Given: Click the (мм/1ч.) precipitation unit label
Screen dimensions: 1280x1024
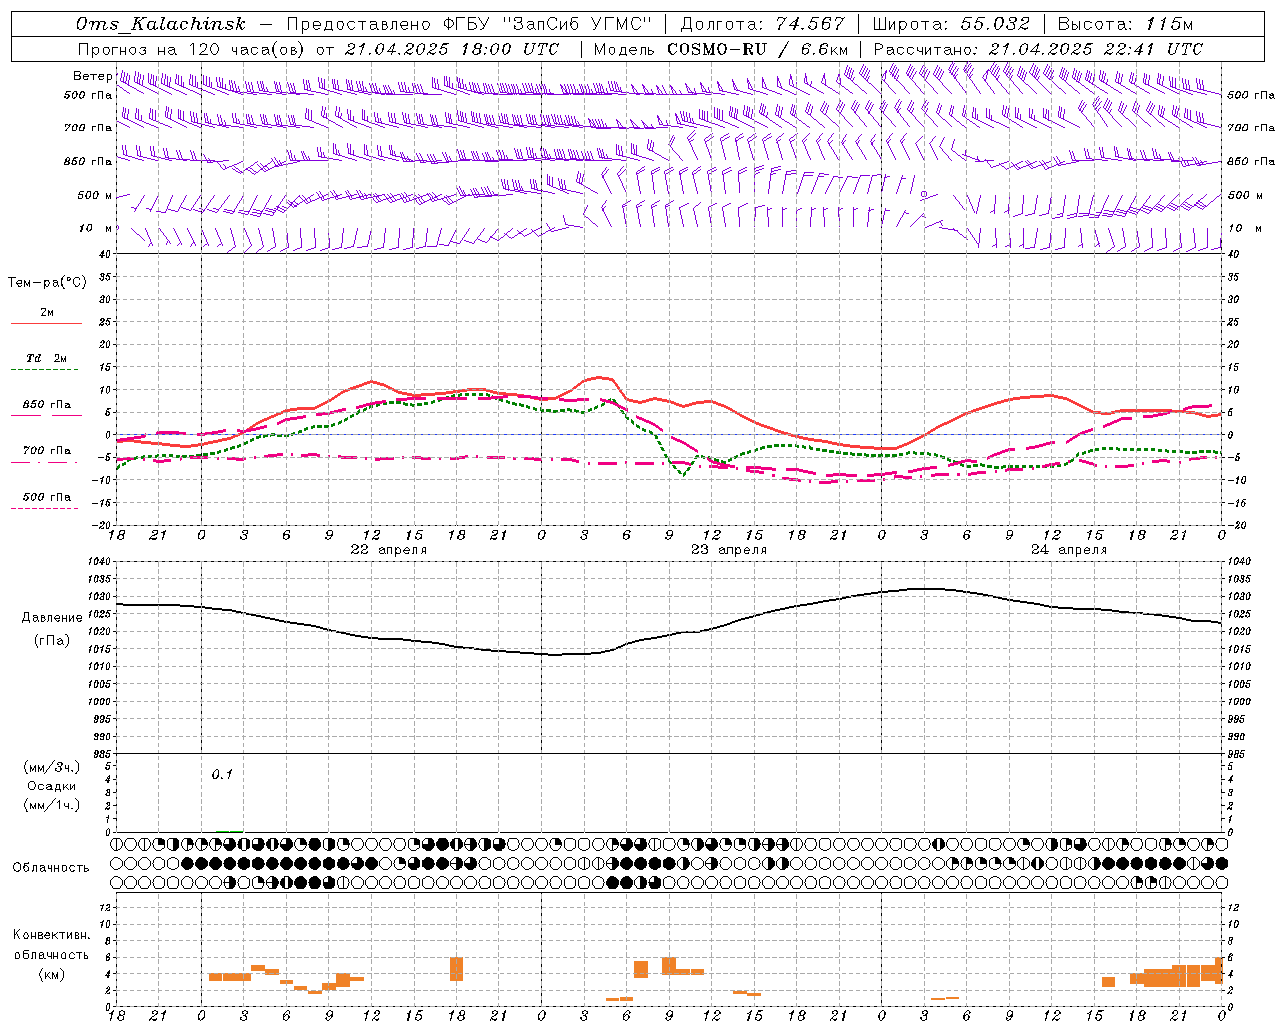Looking at the screenshot, I should [x=52, y=805].
